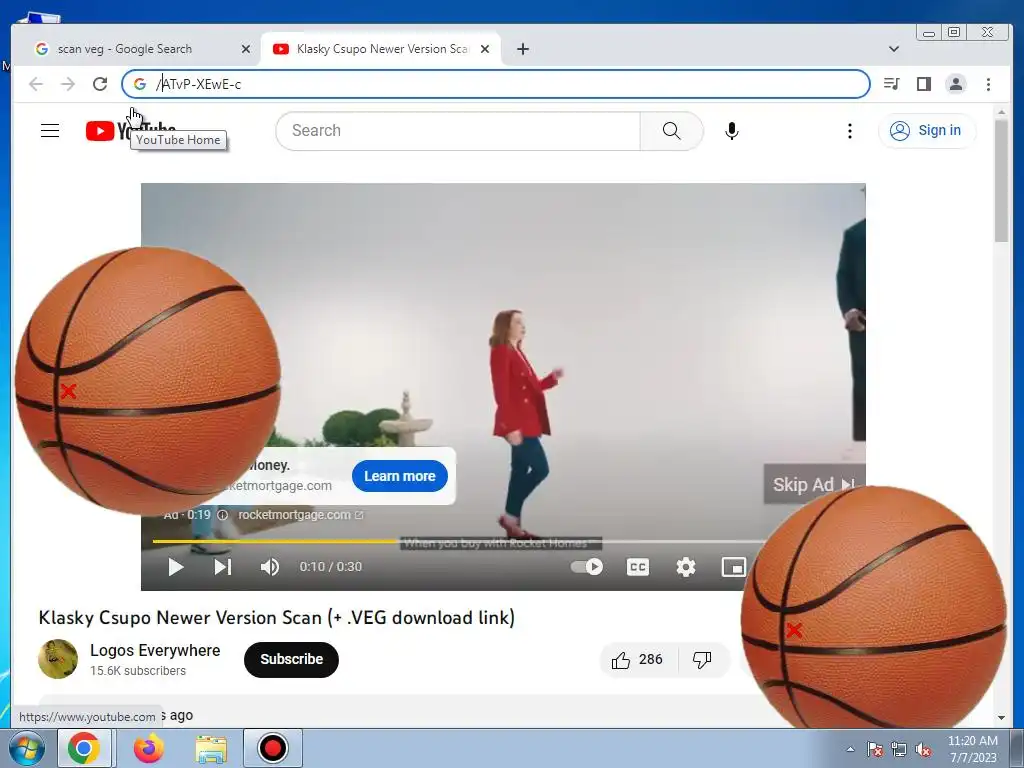
Task: Click the YouTube Search input field
Action: point(458,131)
